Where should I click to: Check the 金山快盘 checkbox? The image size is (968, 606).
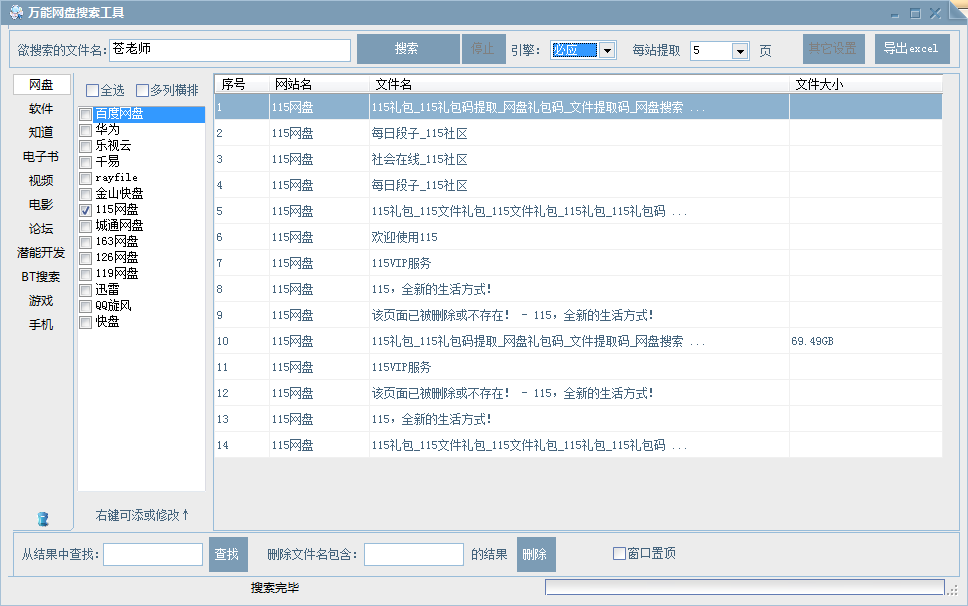click(86, 194)
